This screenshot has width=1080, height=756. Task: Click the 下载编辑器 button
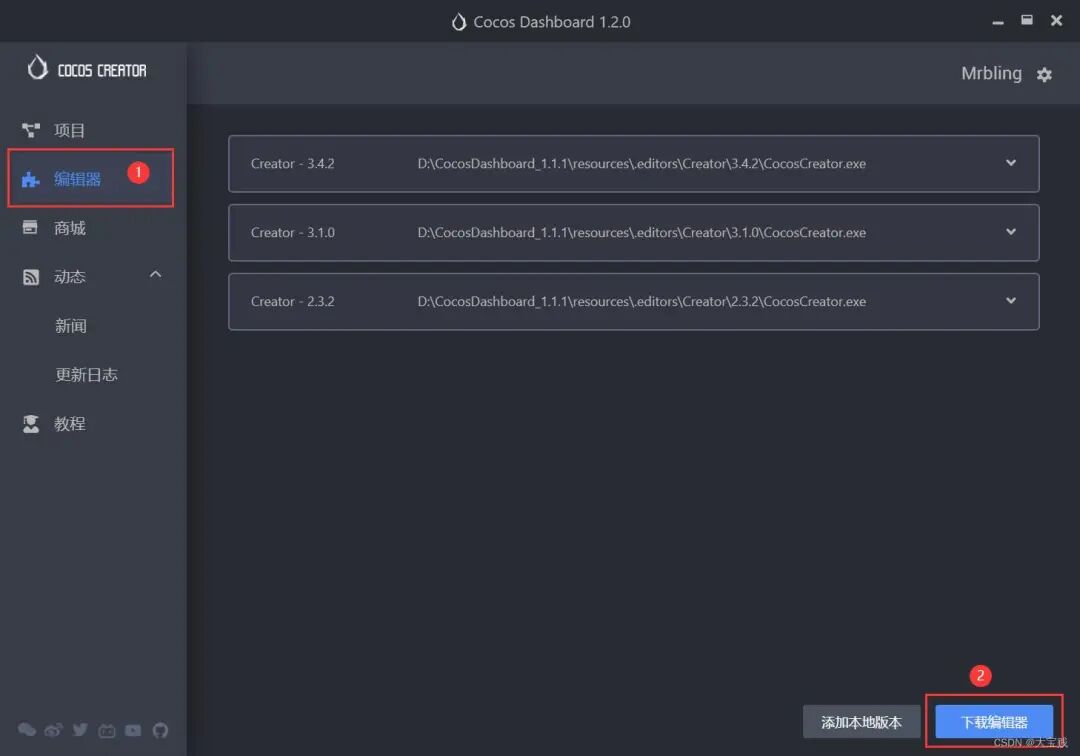[994, 722]
